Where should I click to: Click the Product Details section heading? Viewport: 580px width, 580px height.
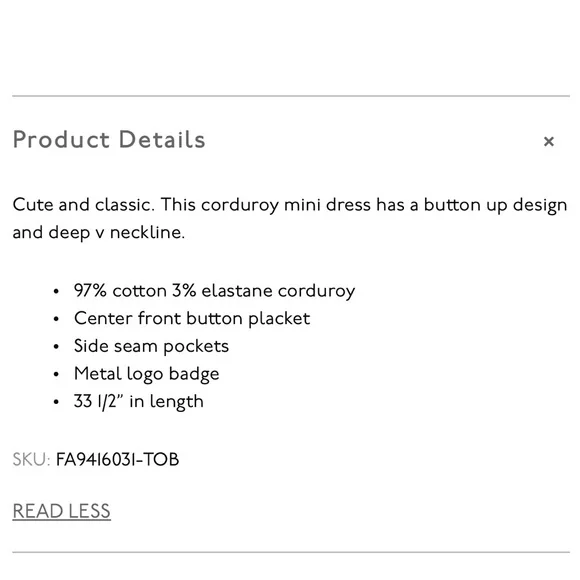[109, 139]
